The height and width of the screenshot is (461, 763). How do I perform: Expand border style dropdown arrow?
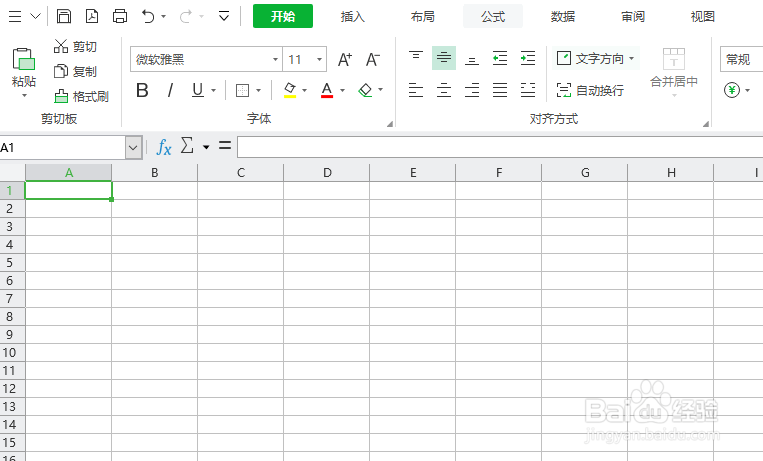(258, 90)
